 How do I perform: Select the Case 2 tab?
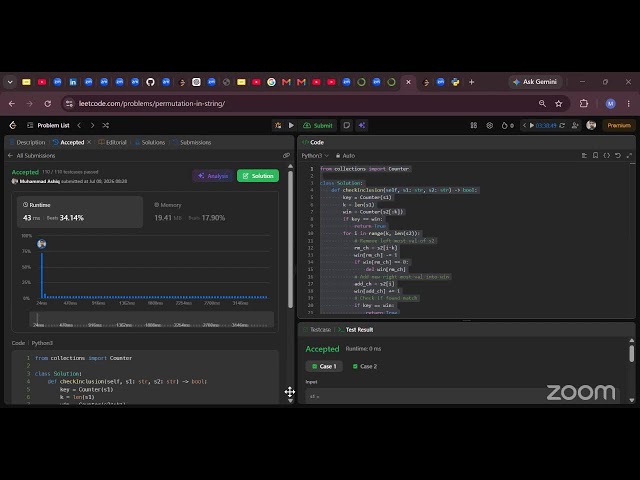(x=365, y=367)
